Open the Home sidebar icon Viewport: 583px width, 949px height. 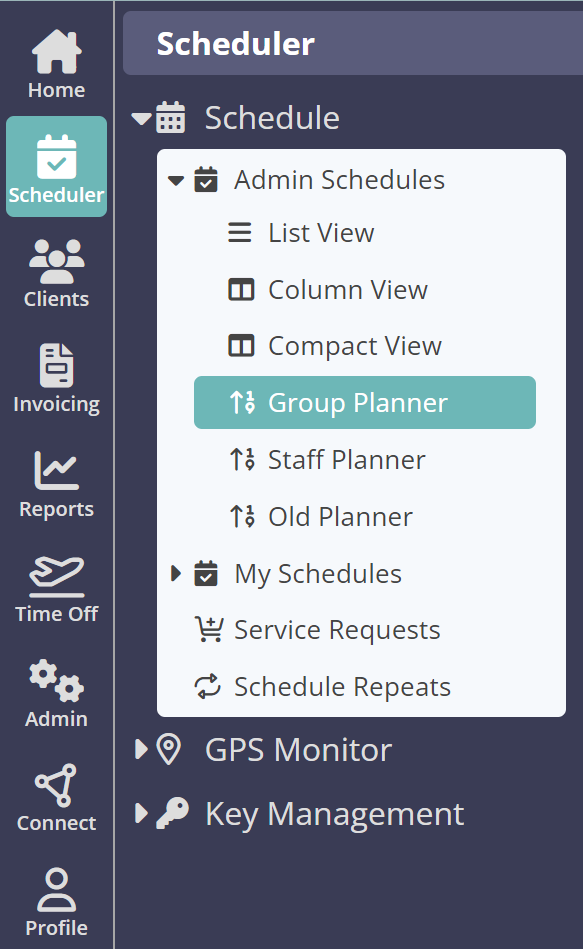click(x=56, y=52)
